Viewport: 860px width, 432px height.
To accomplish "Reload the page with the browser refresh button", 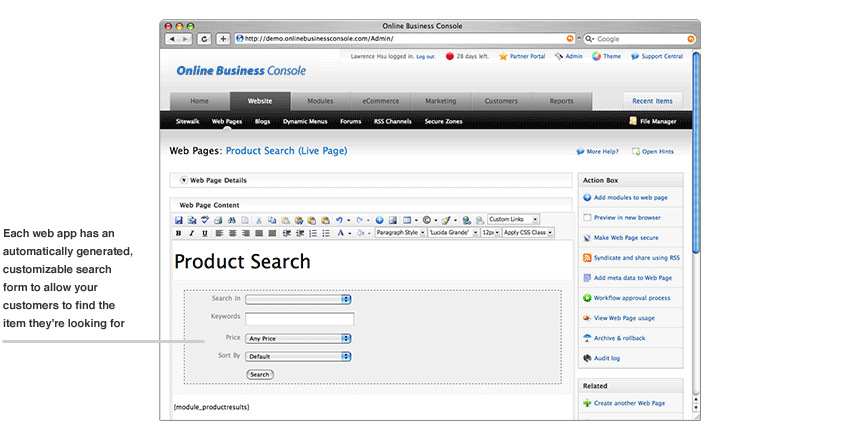I will 205,39.
